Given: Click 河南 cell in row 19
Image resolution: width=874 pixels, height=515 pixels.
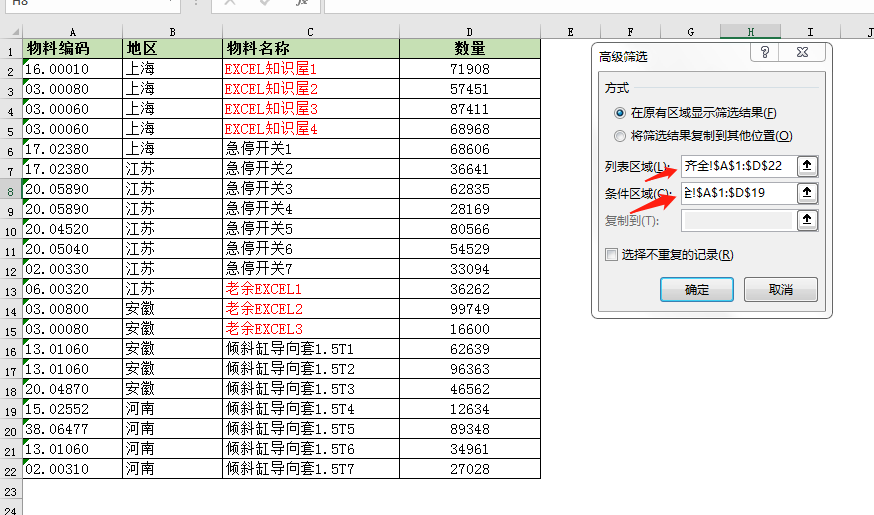Looking at the screenshot, I should pos(172,409).
